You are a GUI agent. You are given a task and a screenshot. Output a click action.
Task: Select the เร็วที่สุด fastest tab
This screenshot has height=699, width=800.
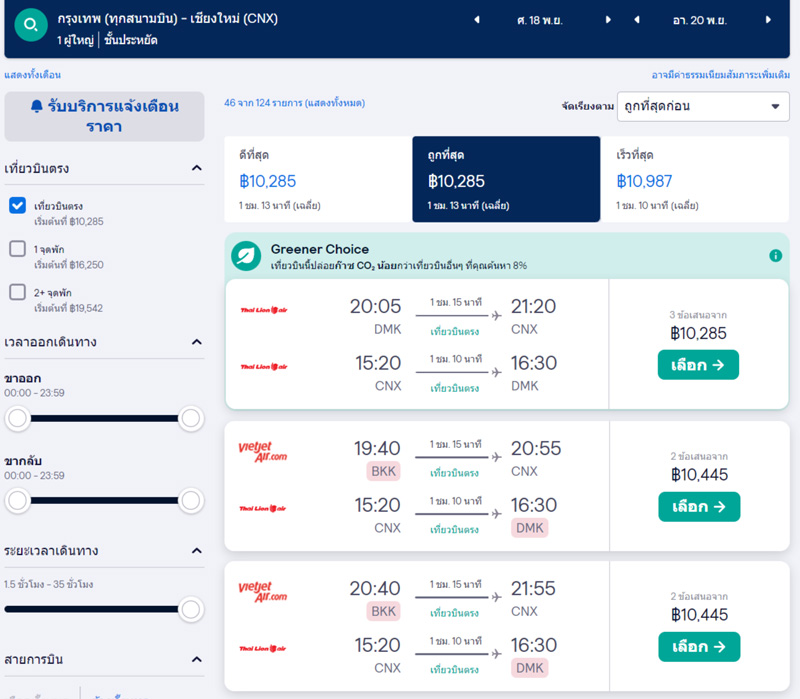coord(694,179)
